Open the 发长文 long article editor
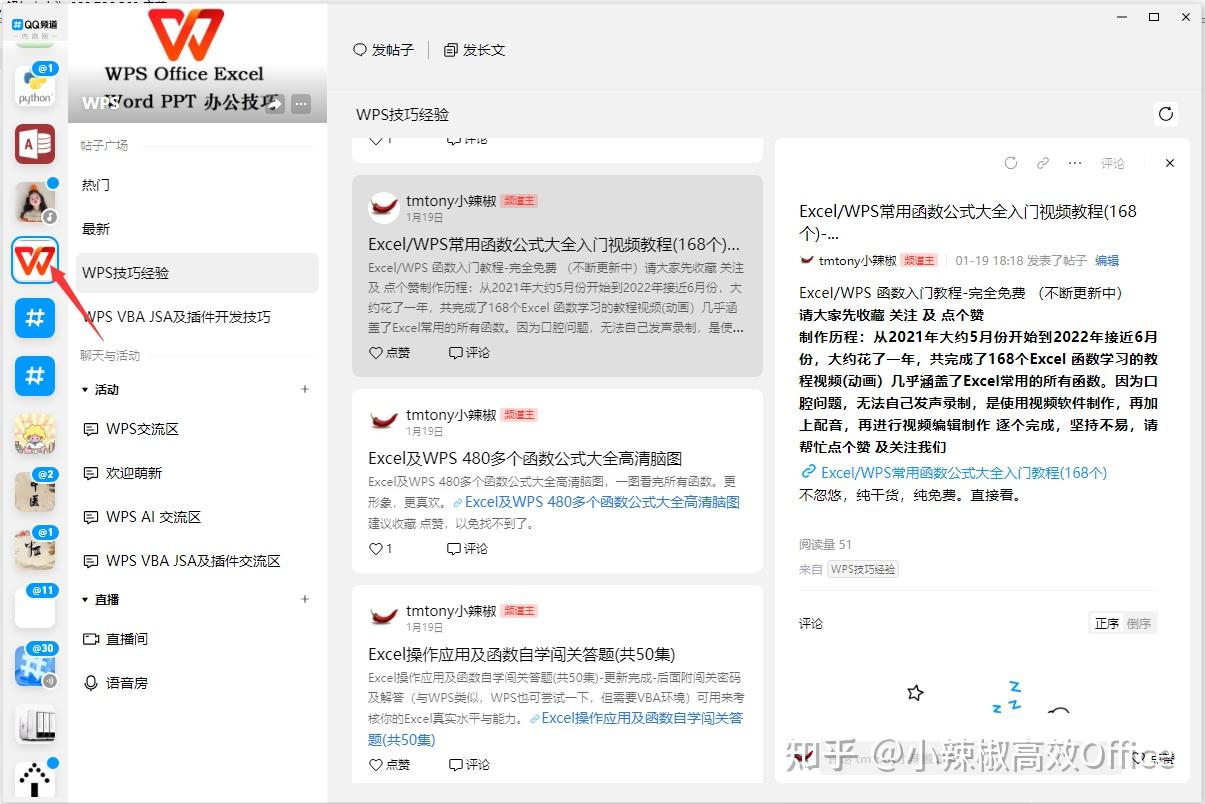 (x=473, y=48)
